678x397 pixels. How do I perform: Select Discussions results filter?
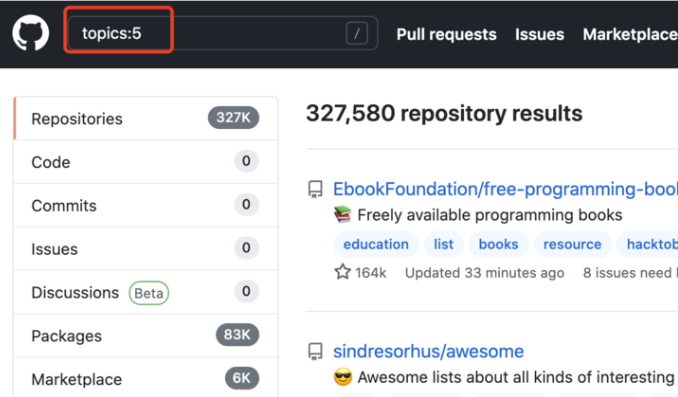pos(146,292)
